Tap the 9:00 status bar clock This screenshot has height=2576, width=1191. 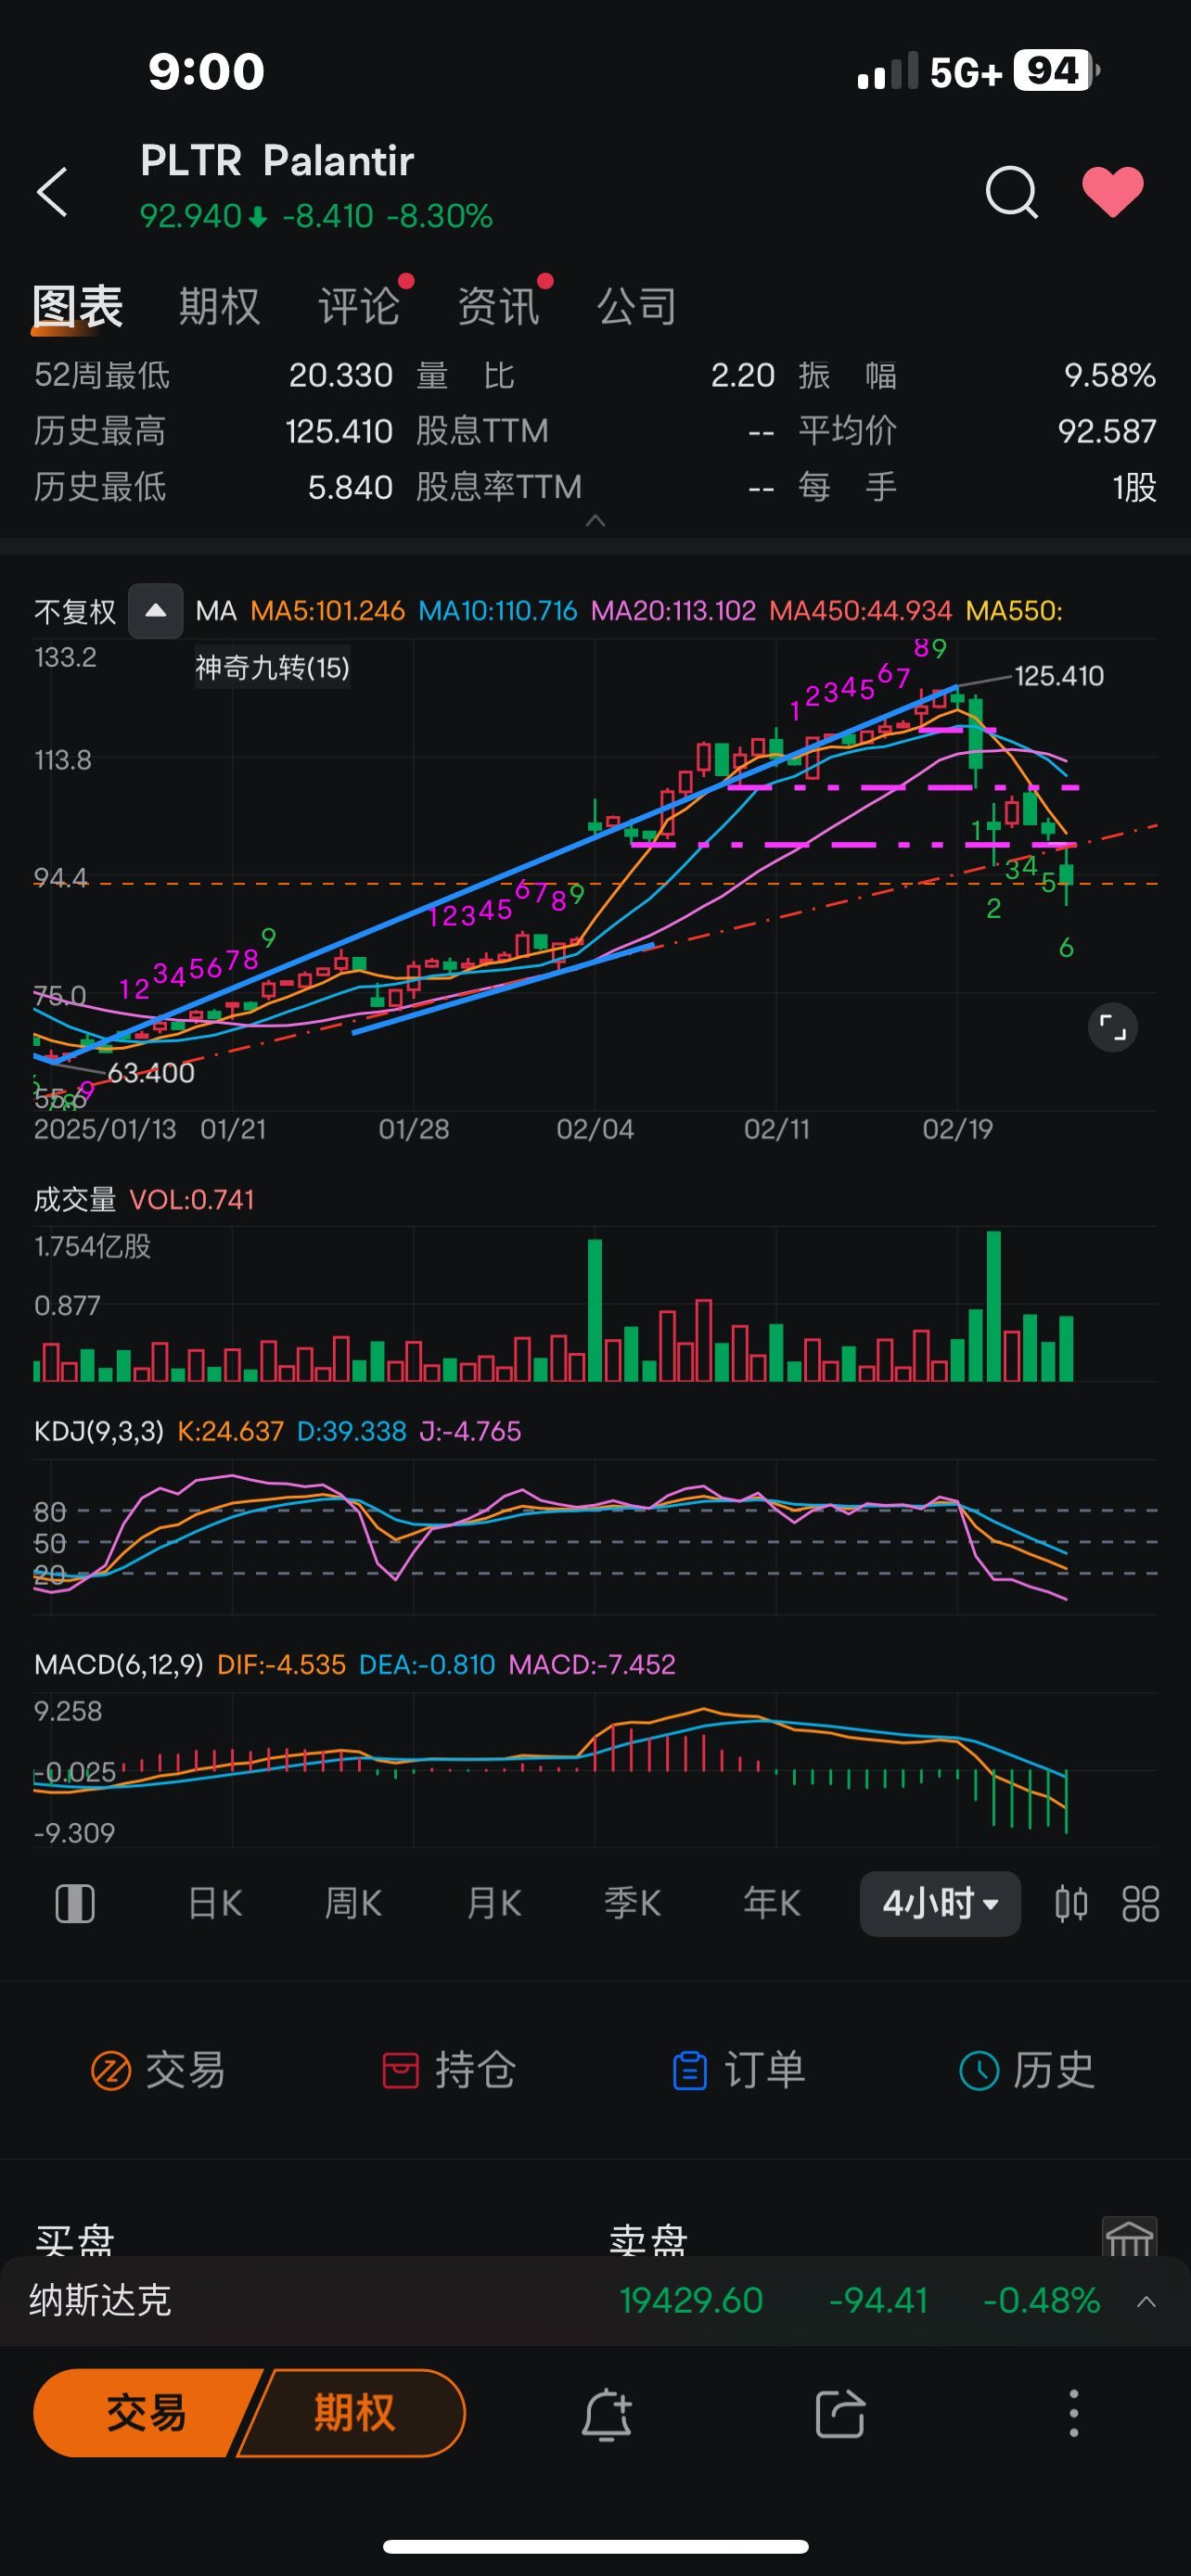click(x=206, y=72)
